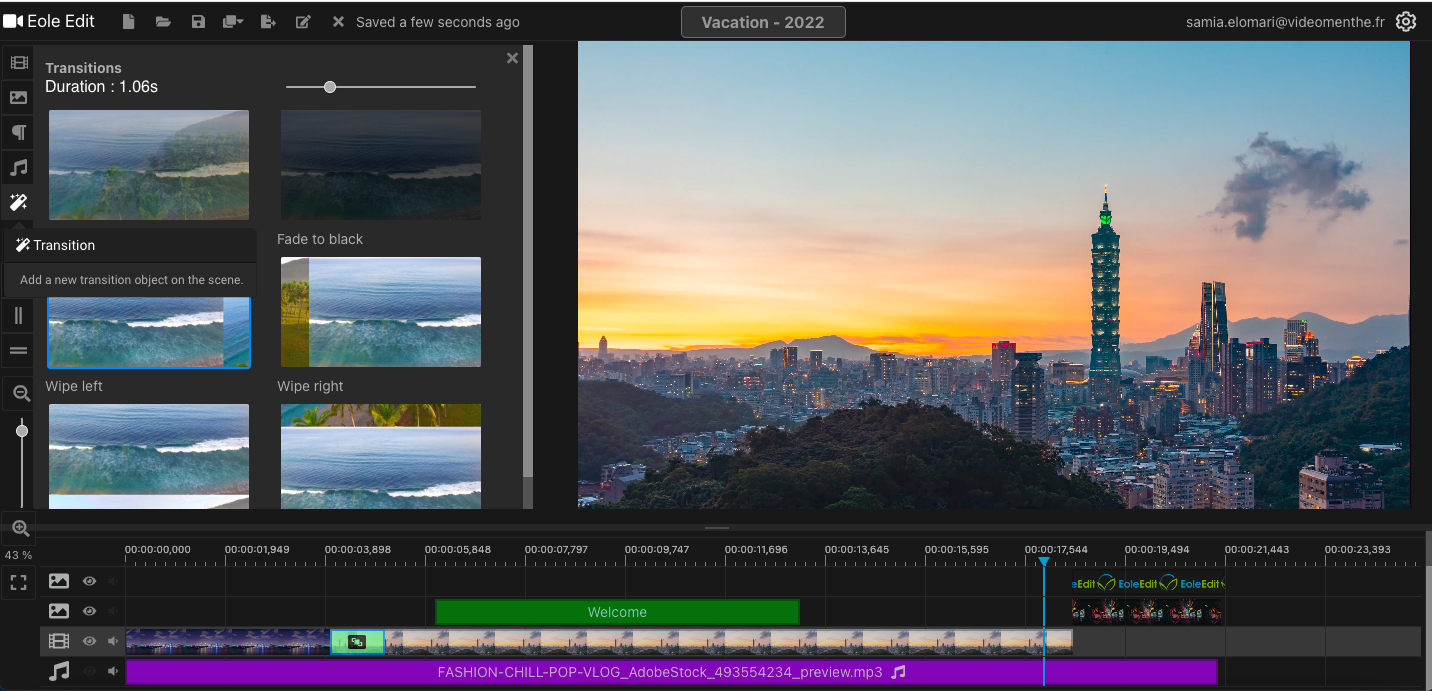Select the image tool in the sidebar
Screen dimensions: 1432x691
[x=18, y=97]
